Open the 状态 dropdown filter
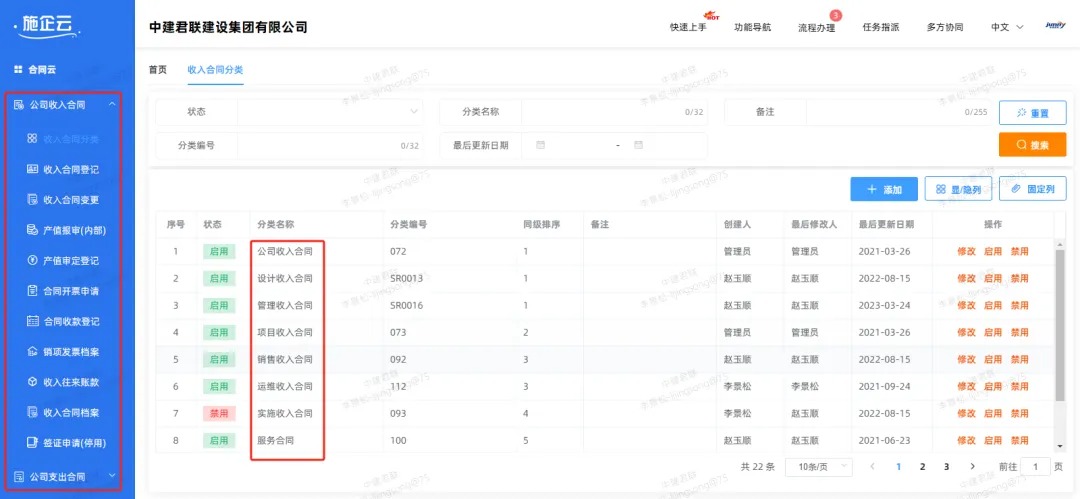 pos(330,112)
